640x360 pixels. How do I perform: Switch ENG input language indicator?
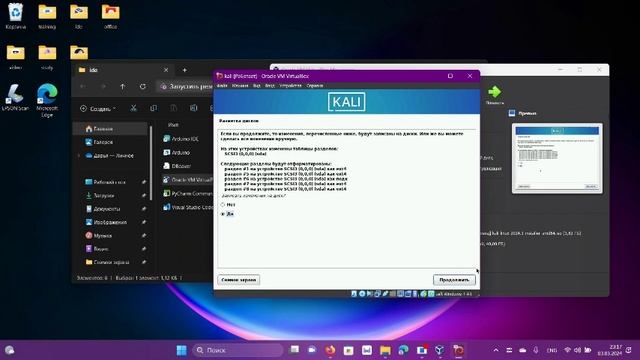tap(552, 350)
